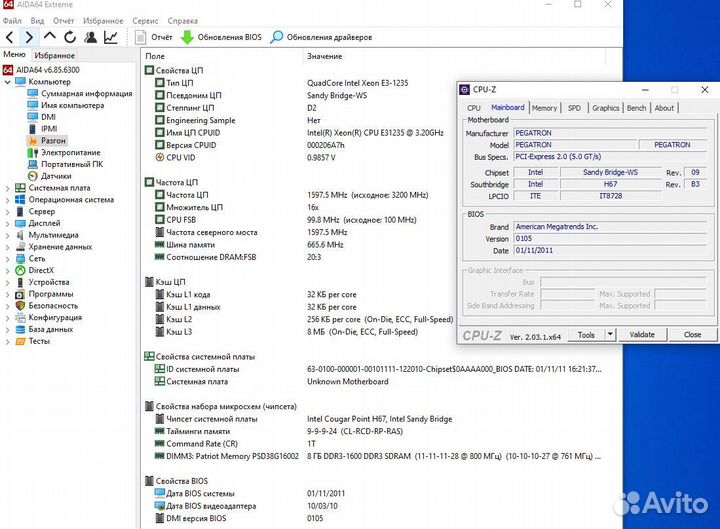Click the Значение column header
720x529 pixels.
325,56
